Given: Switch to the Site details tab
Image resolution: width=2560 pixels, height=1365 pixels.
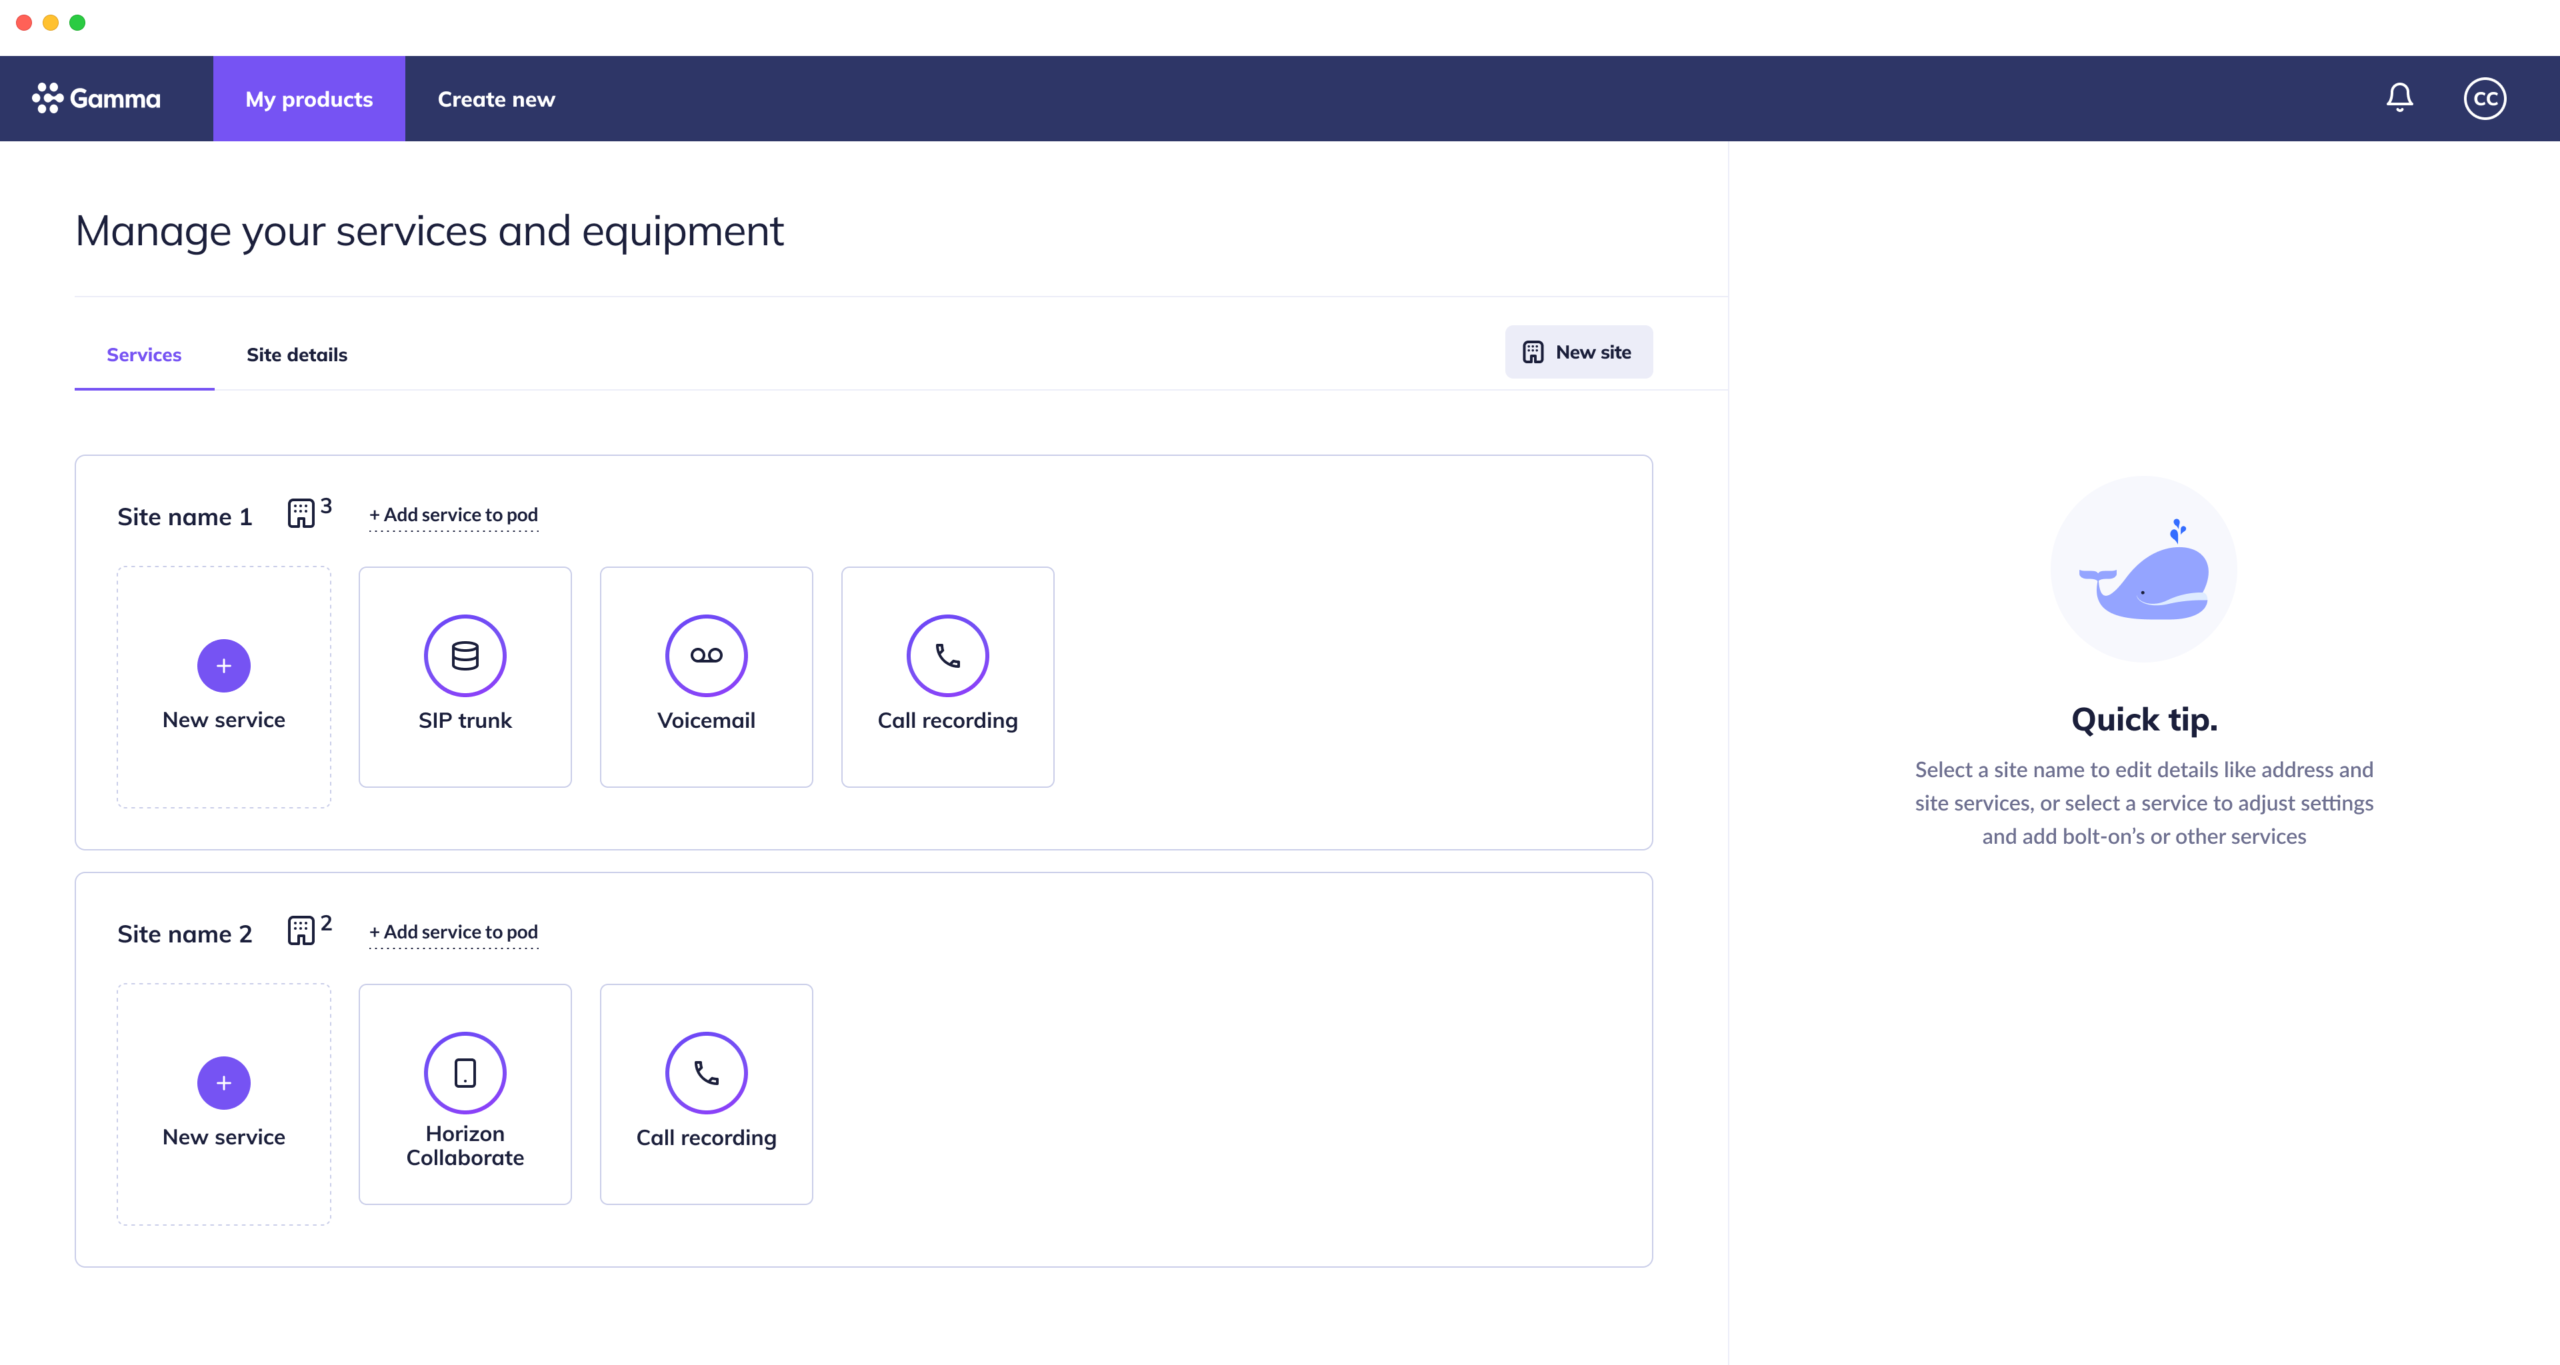Looking at the screenshot, I should [297, 355].
